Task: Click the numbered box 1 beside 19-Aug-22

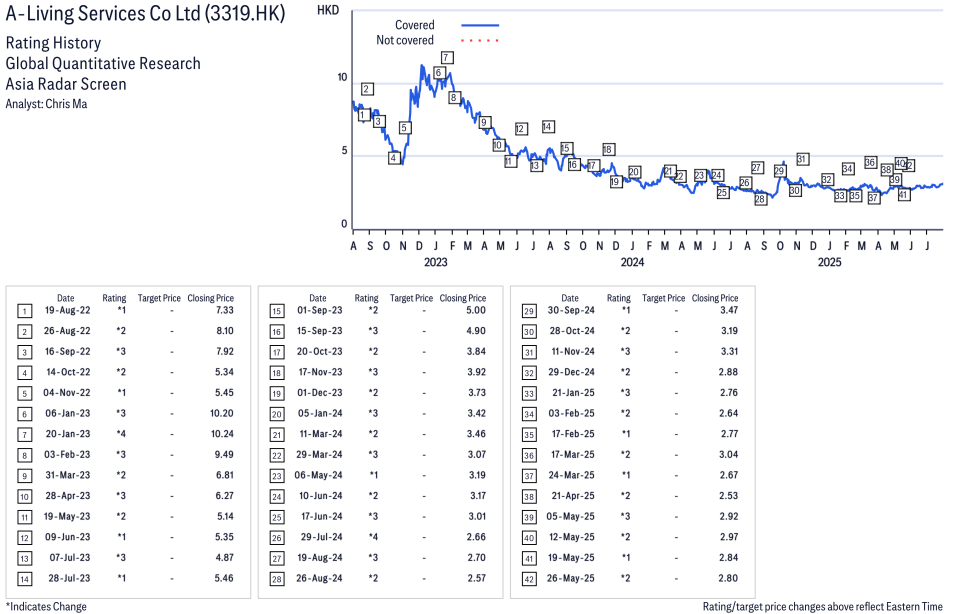Action: click(x=24, y=312)
